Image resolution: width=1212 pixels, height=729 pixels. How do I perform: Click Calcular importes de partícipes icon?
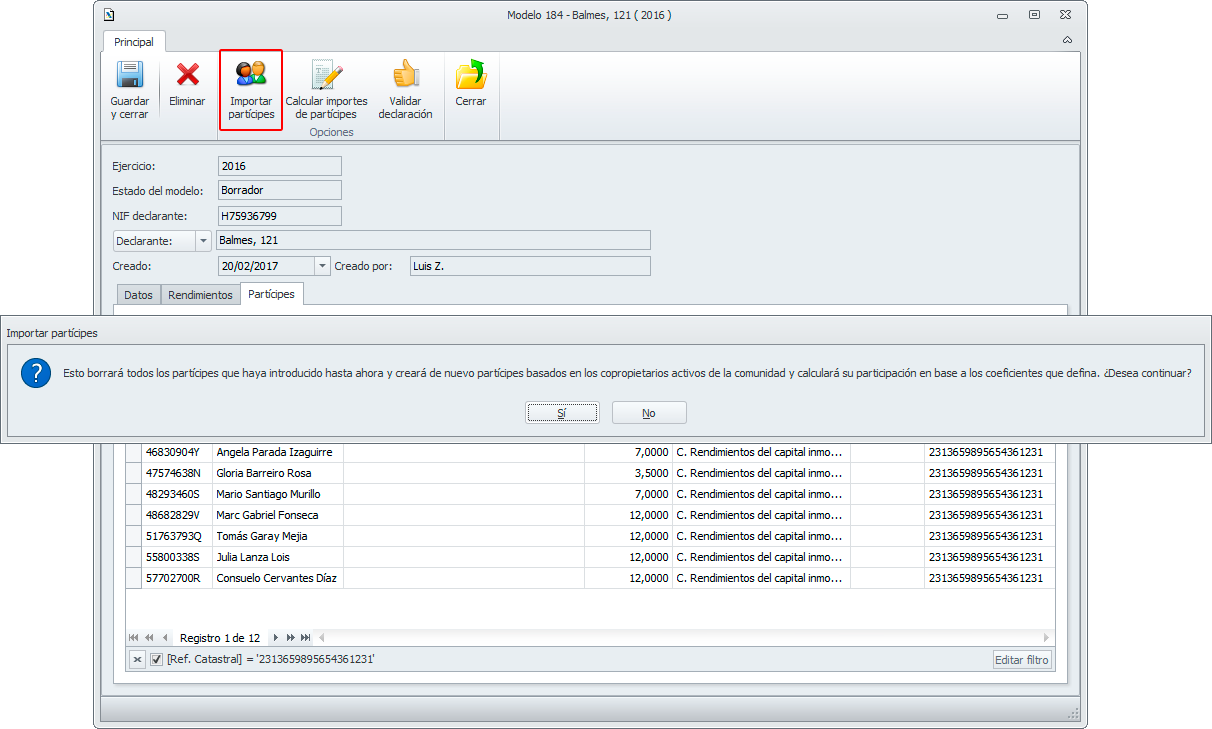(327, 76)
